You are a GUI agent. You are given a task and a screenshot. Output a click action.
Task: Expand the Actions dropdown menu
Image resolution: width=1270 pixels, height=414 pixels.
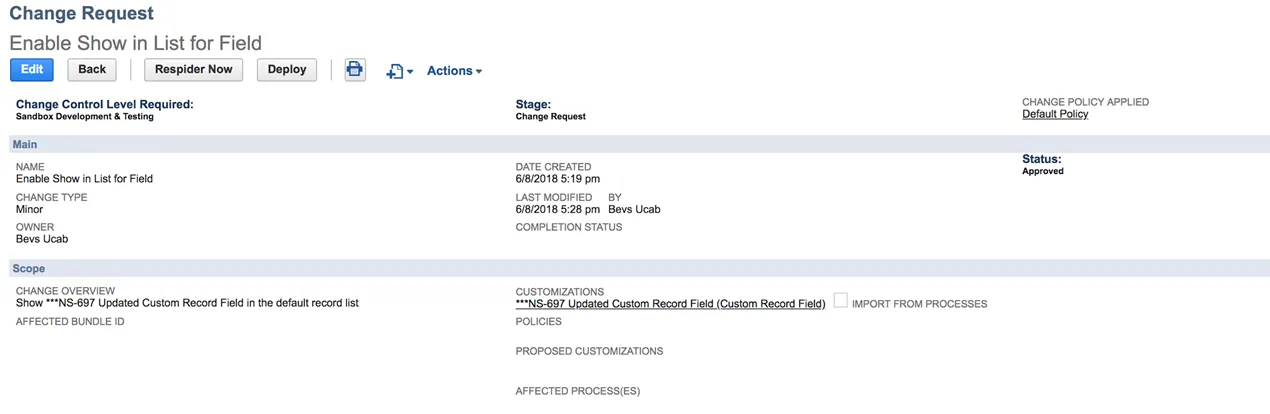[x=454, y=71]
